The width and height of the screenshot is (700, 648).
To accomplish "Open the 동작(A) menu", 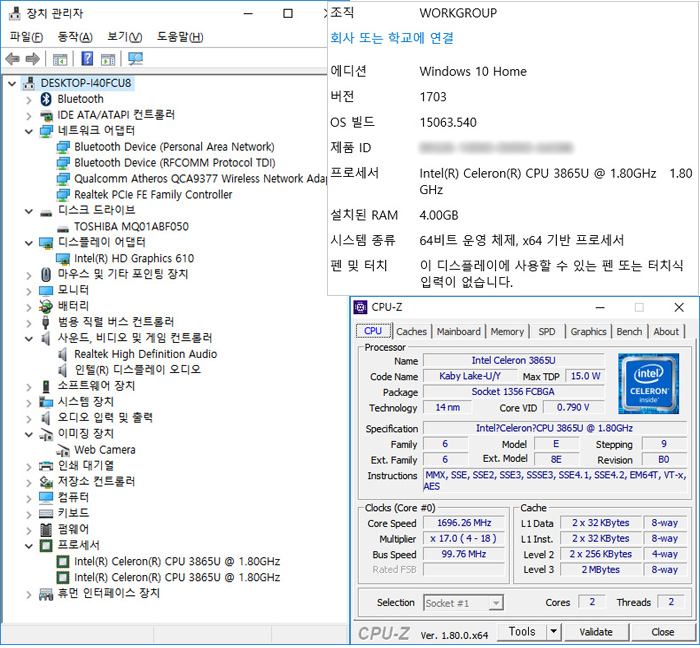I will coord(75,37).
